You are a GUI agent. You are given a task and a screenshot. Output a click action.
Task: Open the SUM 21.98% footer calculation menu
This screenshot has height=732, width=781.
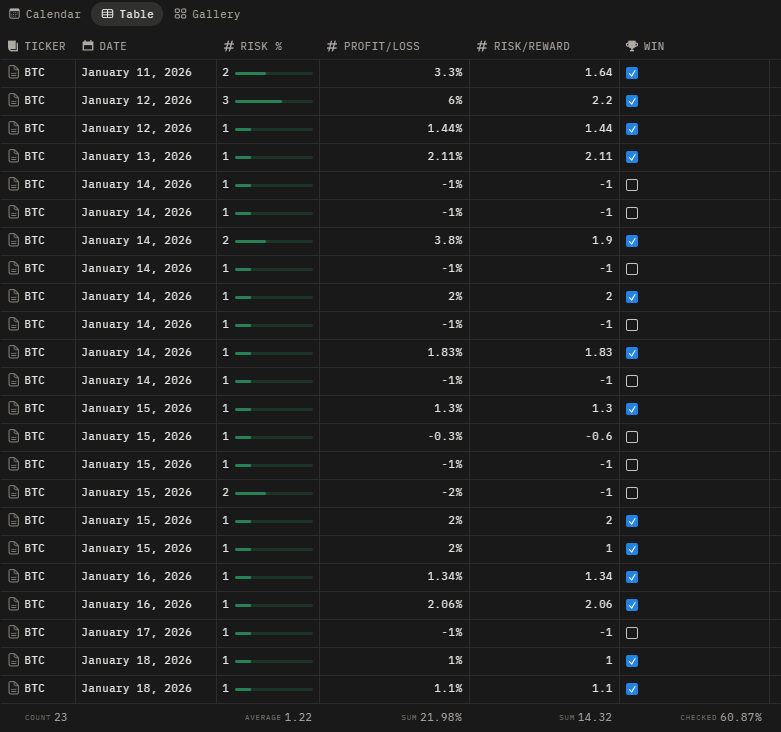(431, 717)
